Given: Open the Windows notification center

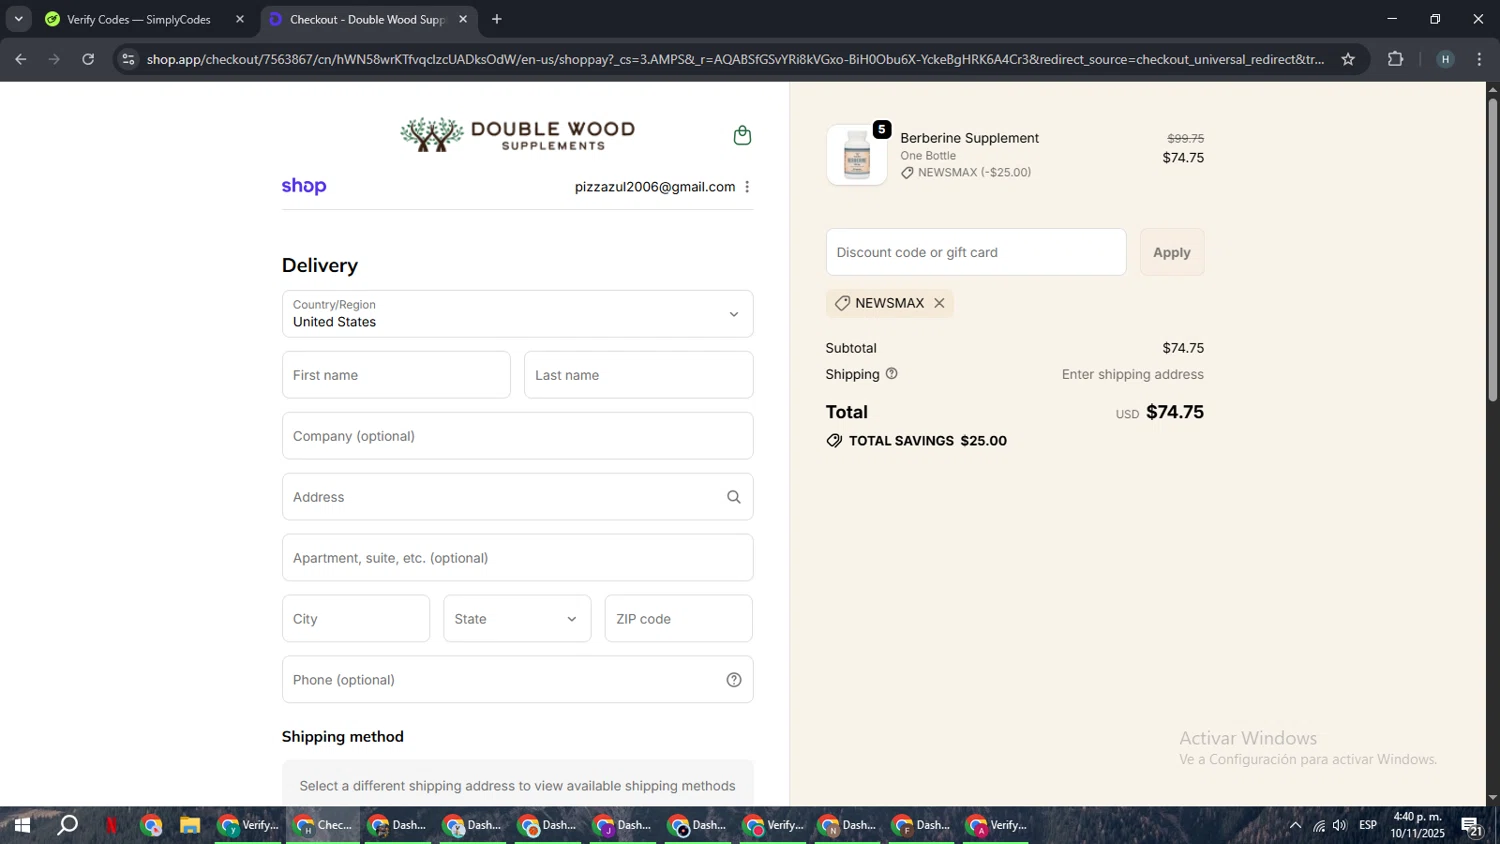Looking at the screenshot, I should (x=1472, y=825).
